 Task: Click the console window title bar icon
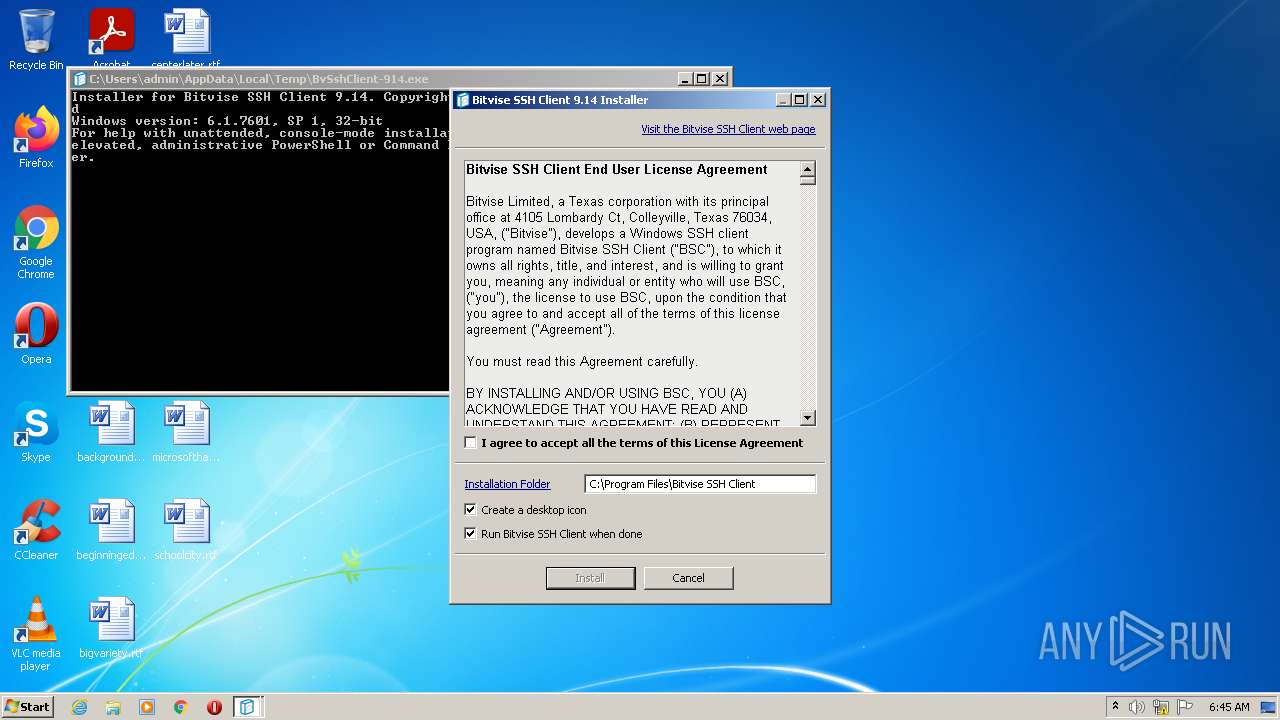click(x=80, y=79)
